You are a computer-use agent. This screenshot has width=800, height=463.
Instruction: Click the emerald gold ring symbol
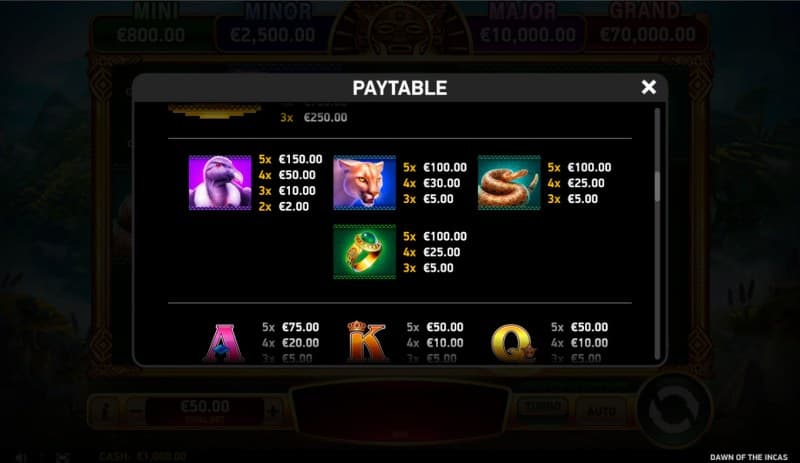coord(364,252)
